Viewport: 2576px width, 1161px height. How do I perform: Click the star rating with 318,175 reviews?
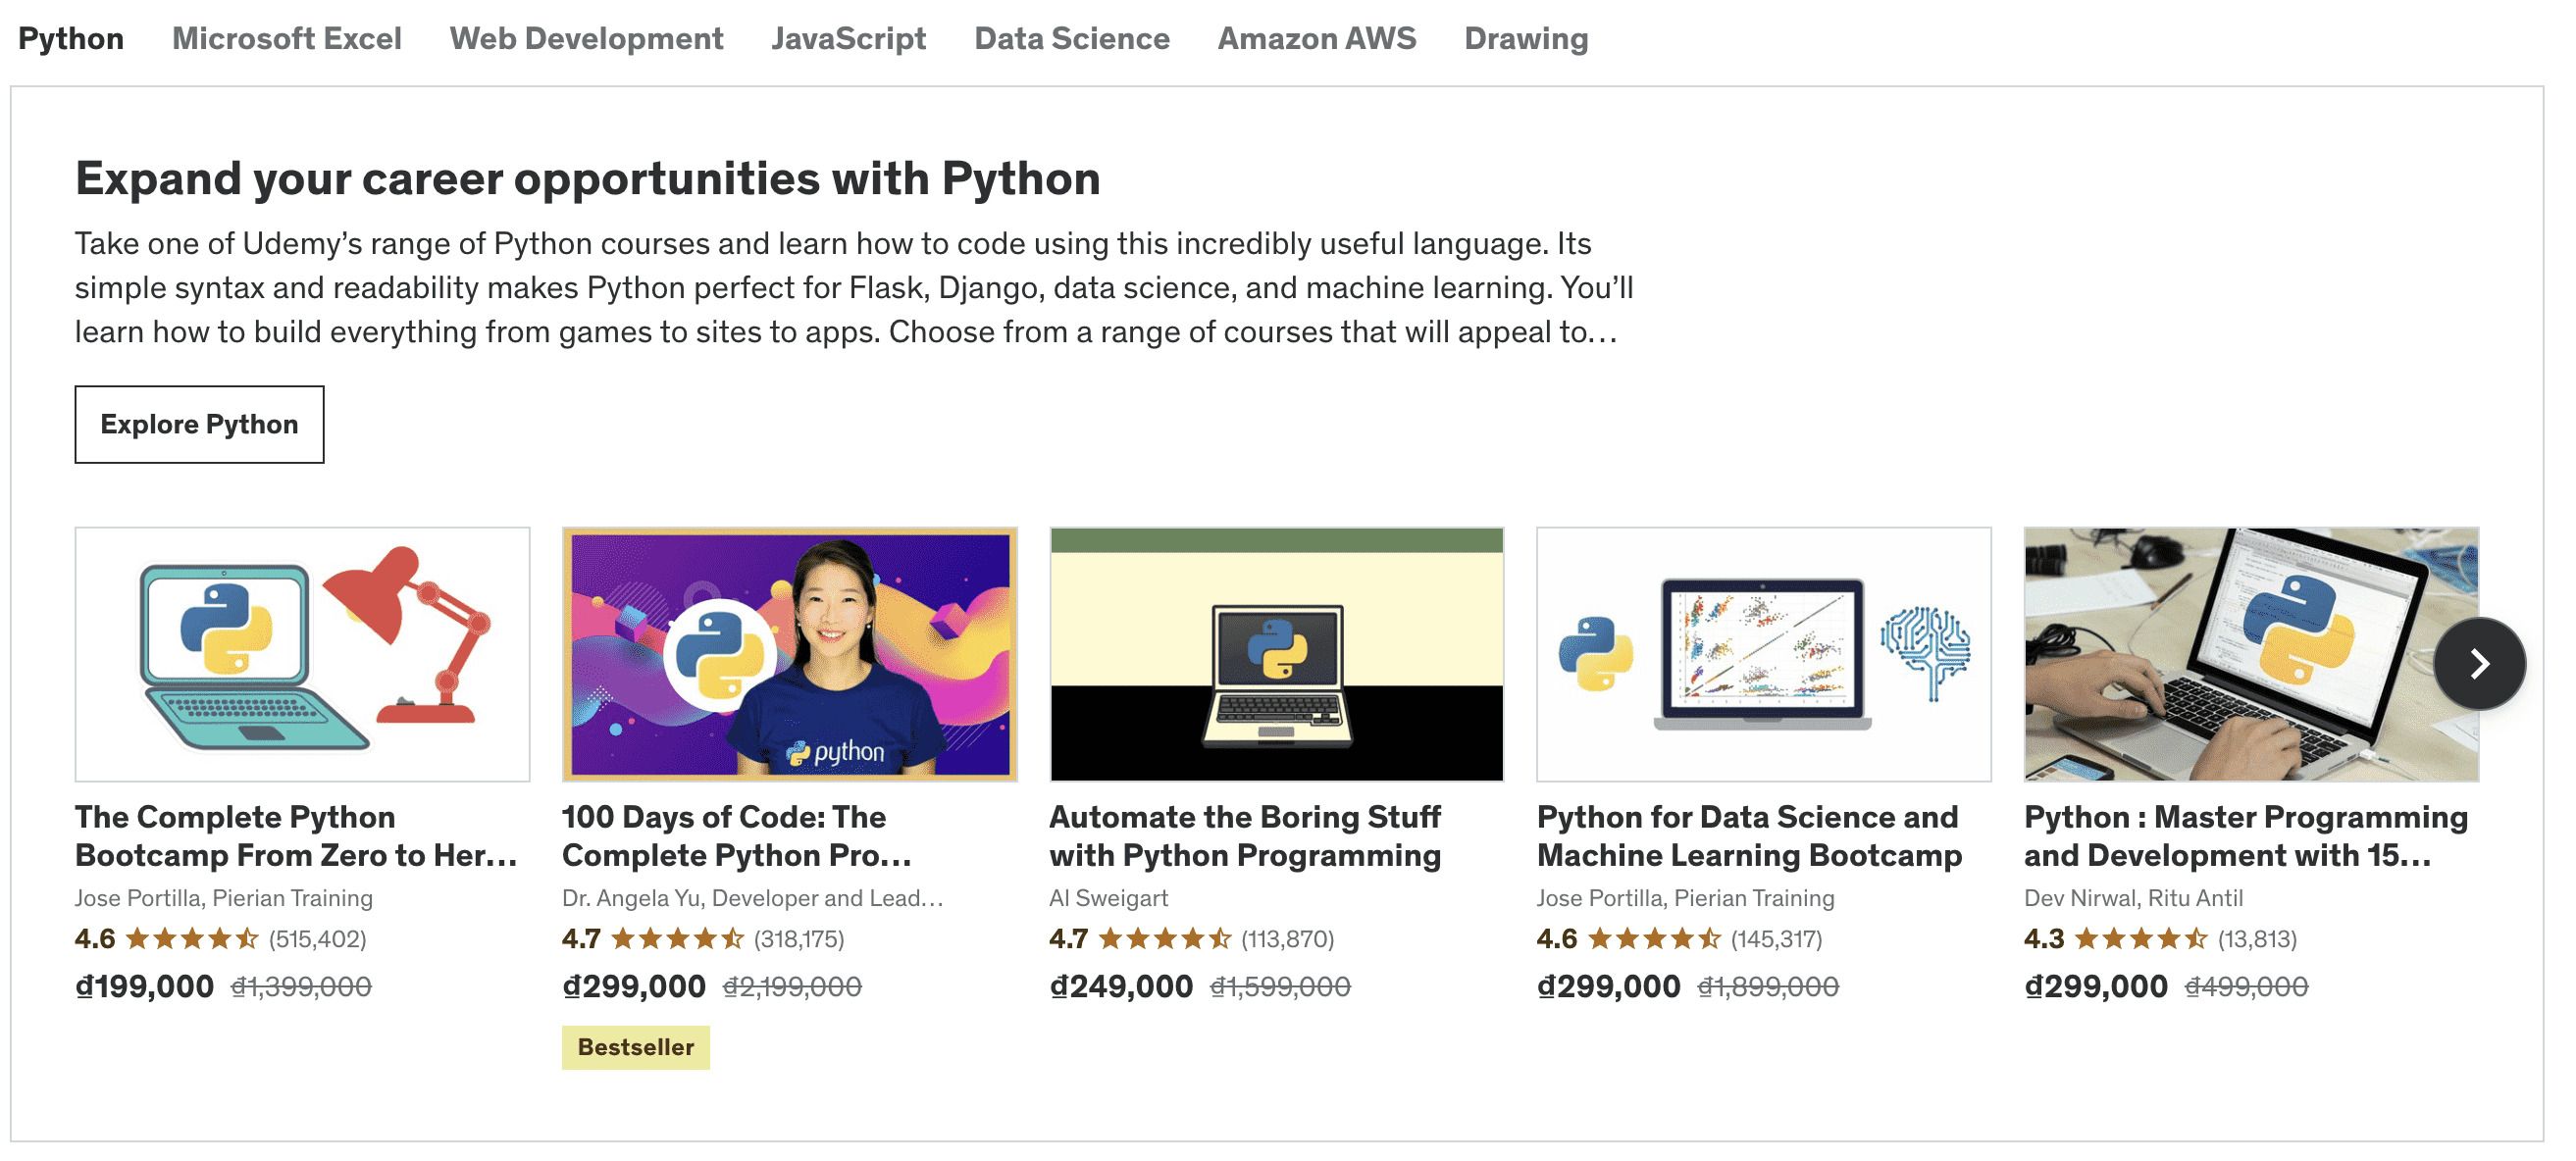click(703, 939)
